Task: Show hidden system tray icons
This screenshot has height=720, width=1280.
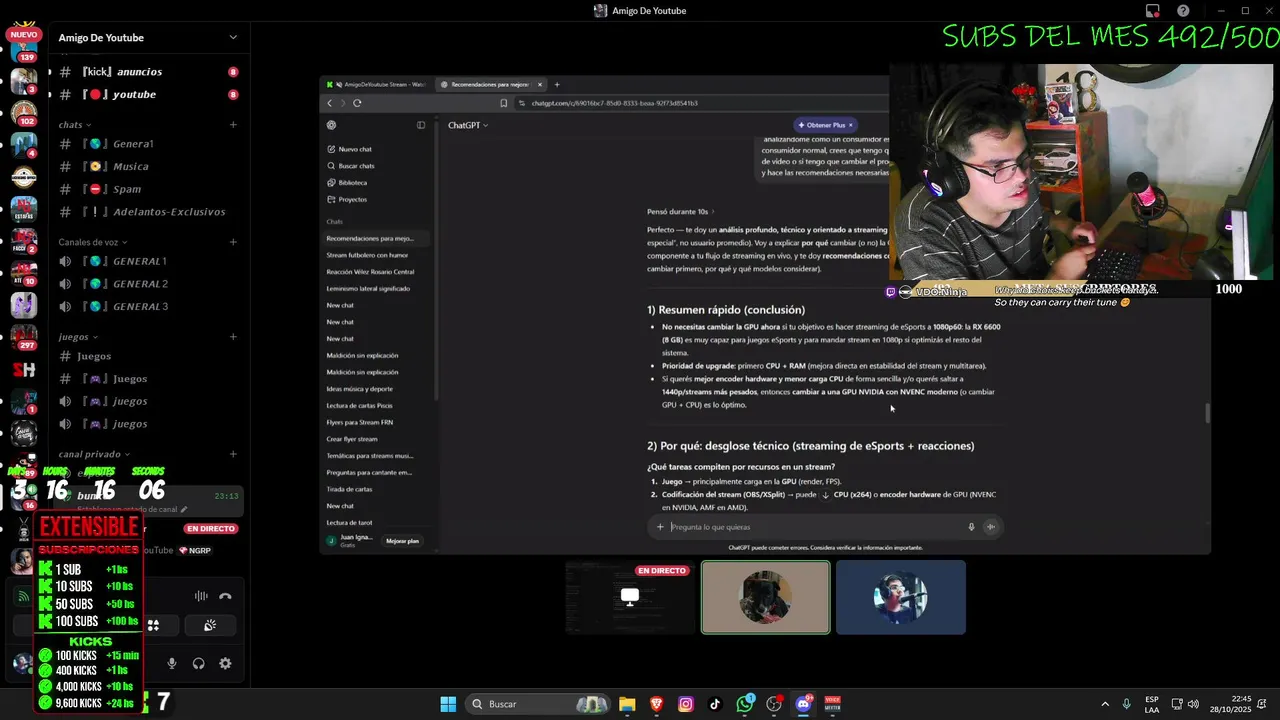Action: [1105, 704]
